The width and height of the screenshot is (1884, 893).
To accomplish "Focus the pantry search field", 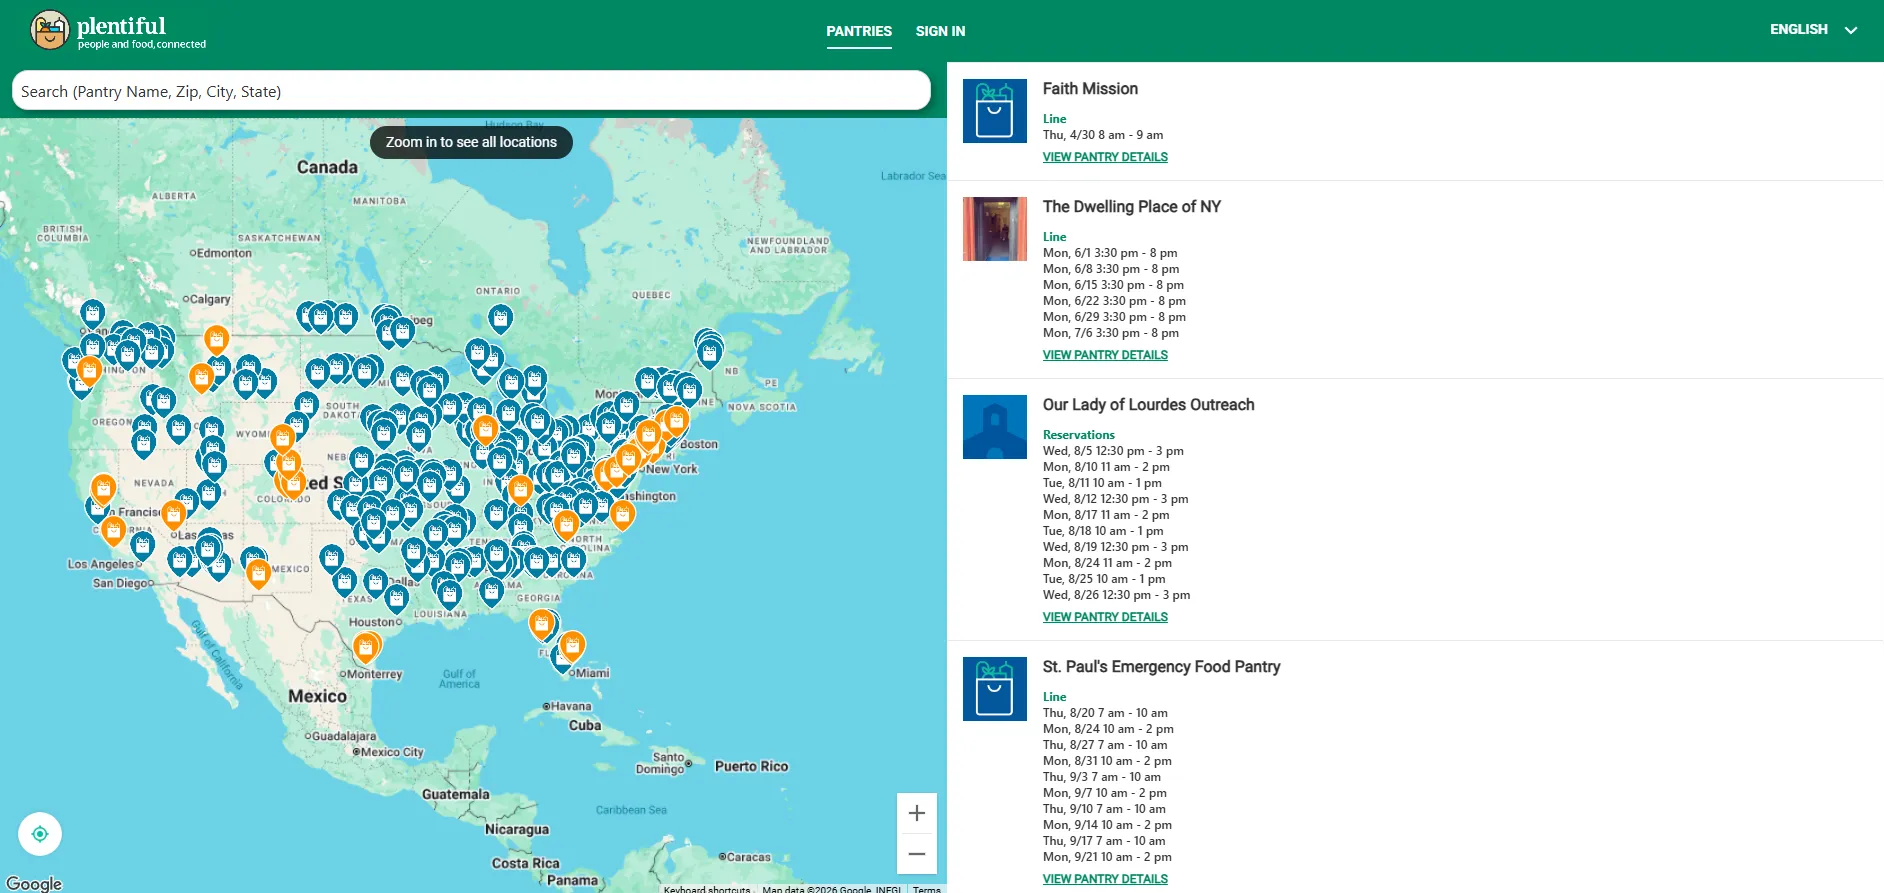I will click(471, 91).
